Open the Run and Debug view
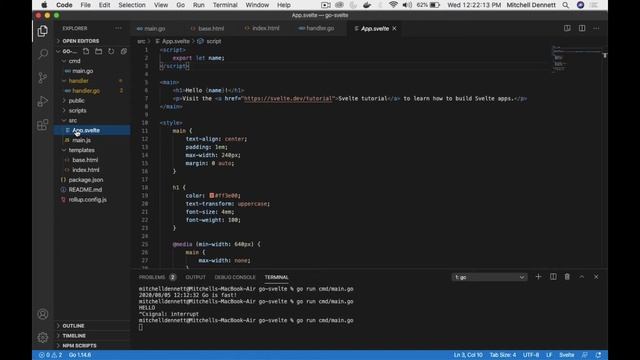 [x=42, y=101]
